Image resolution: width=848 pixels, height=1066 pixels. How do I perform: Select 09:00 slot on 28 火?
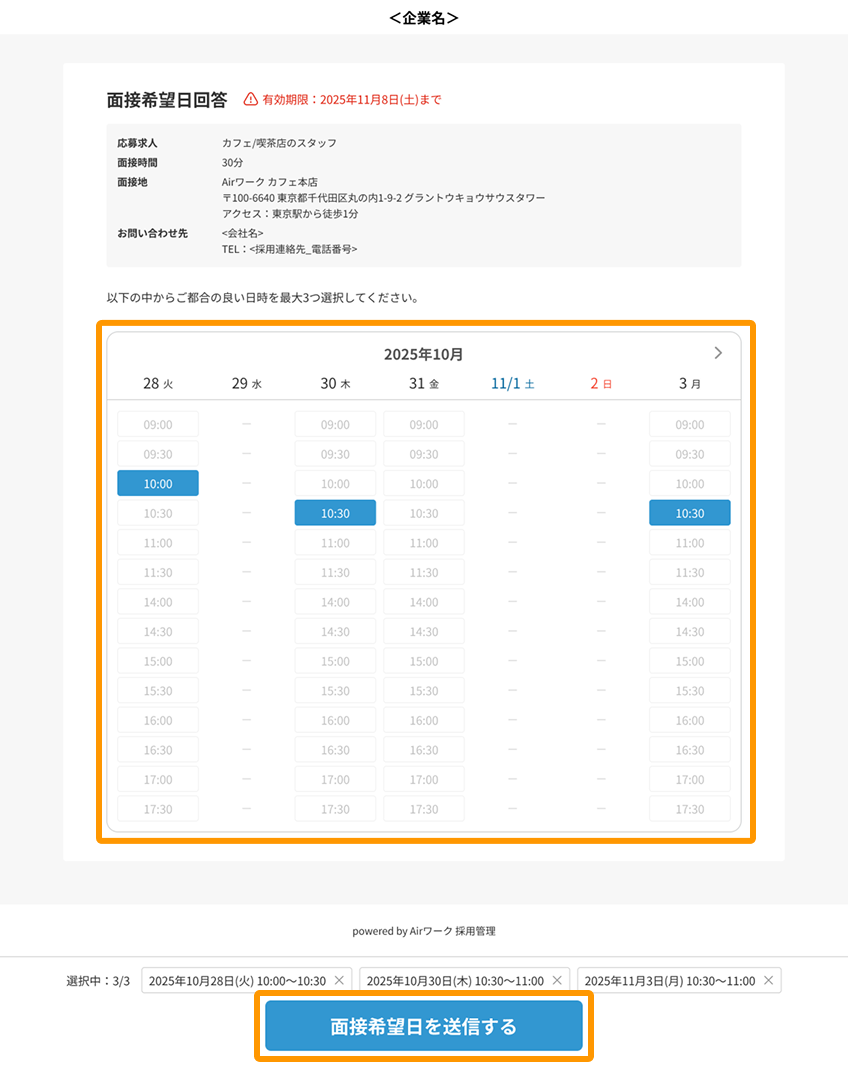(158, 424)
